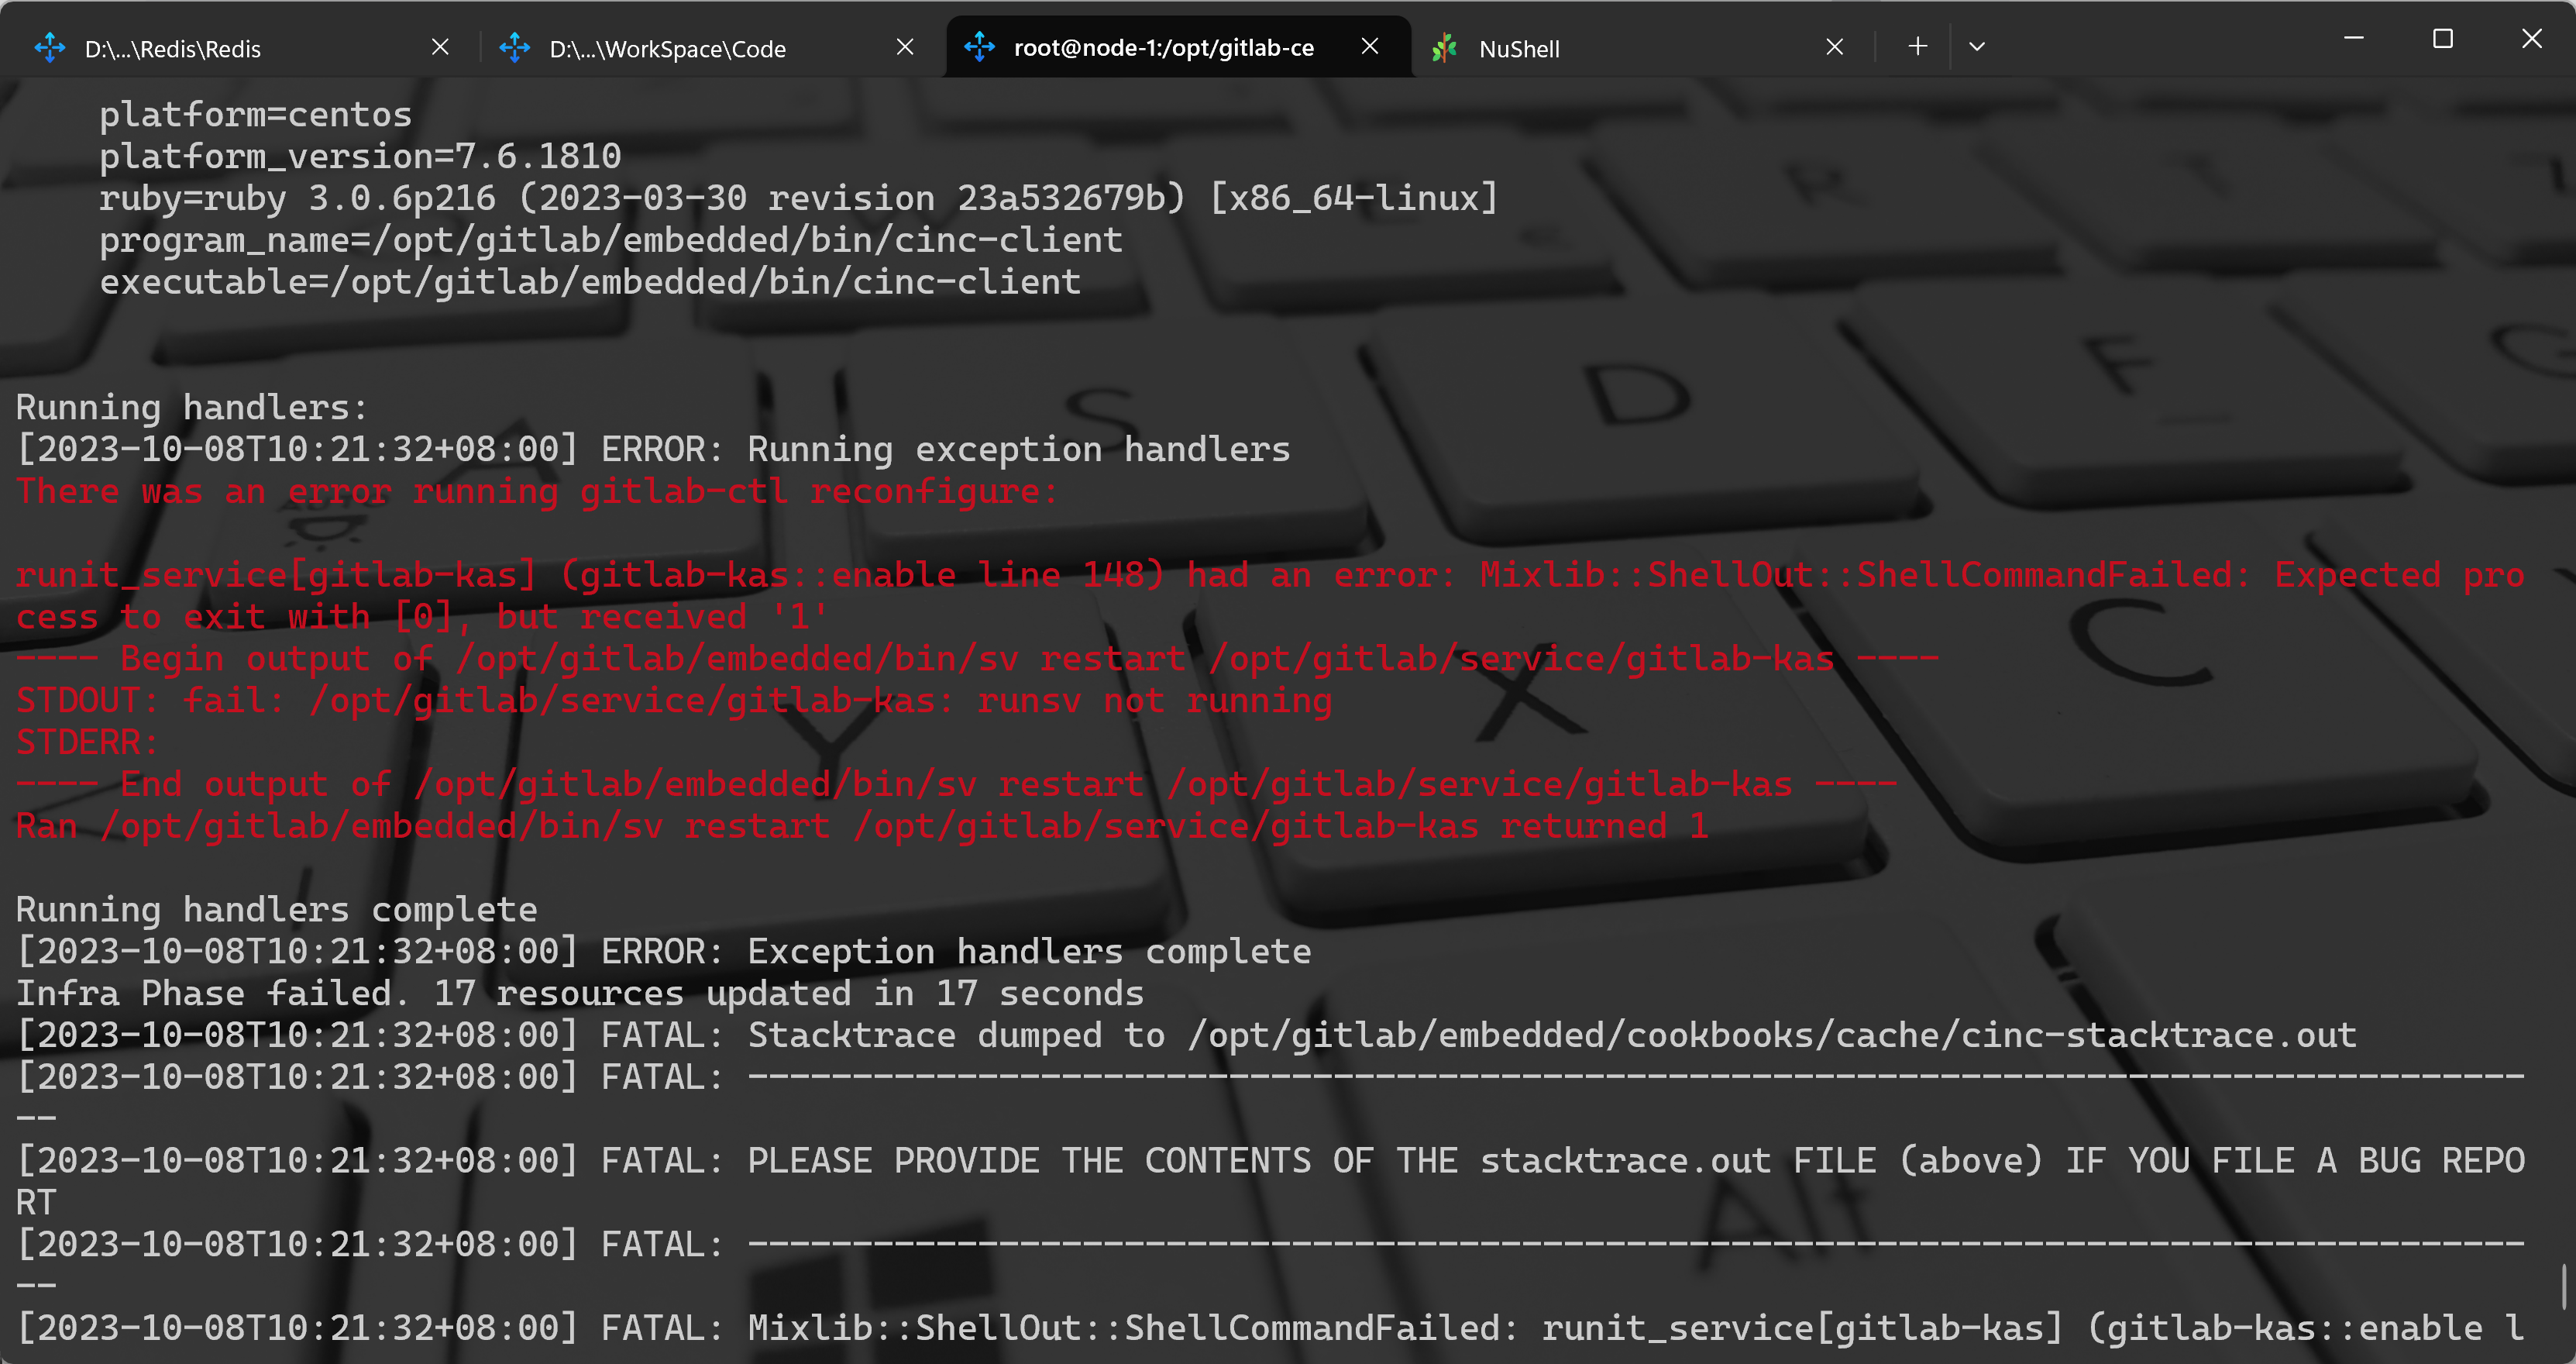
Task: Click the red gitlab-ctl reconfigure error line
Action: 536,491
